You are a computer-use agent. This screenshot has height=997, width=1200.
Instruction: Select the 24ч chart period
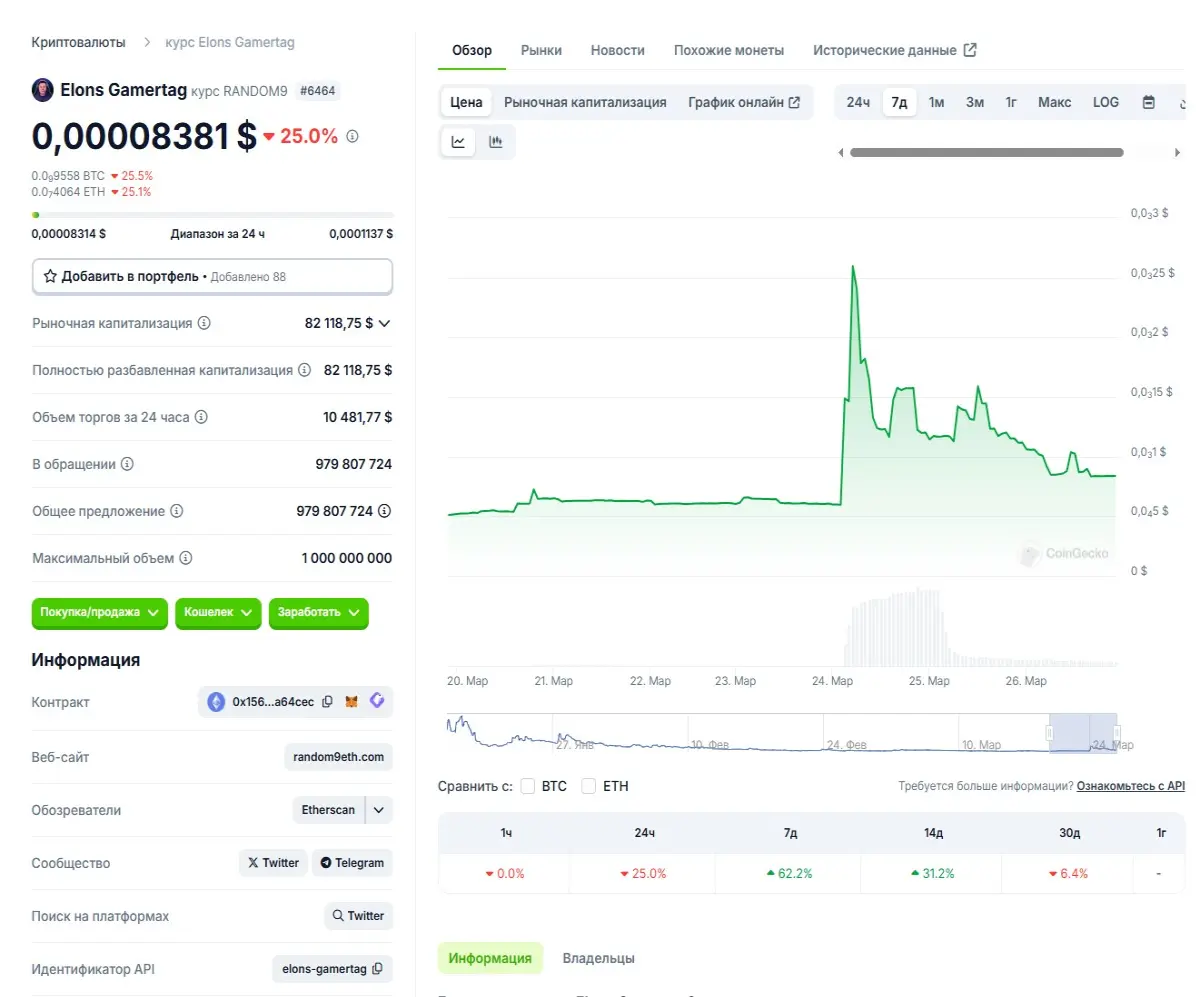[x=858, y=102]
